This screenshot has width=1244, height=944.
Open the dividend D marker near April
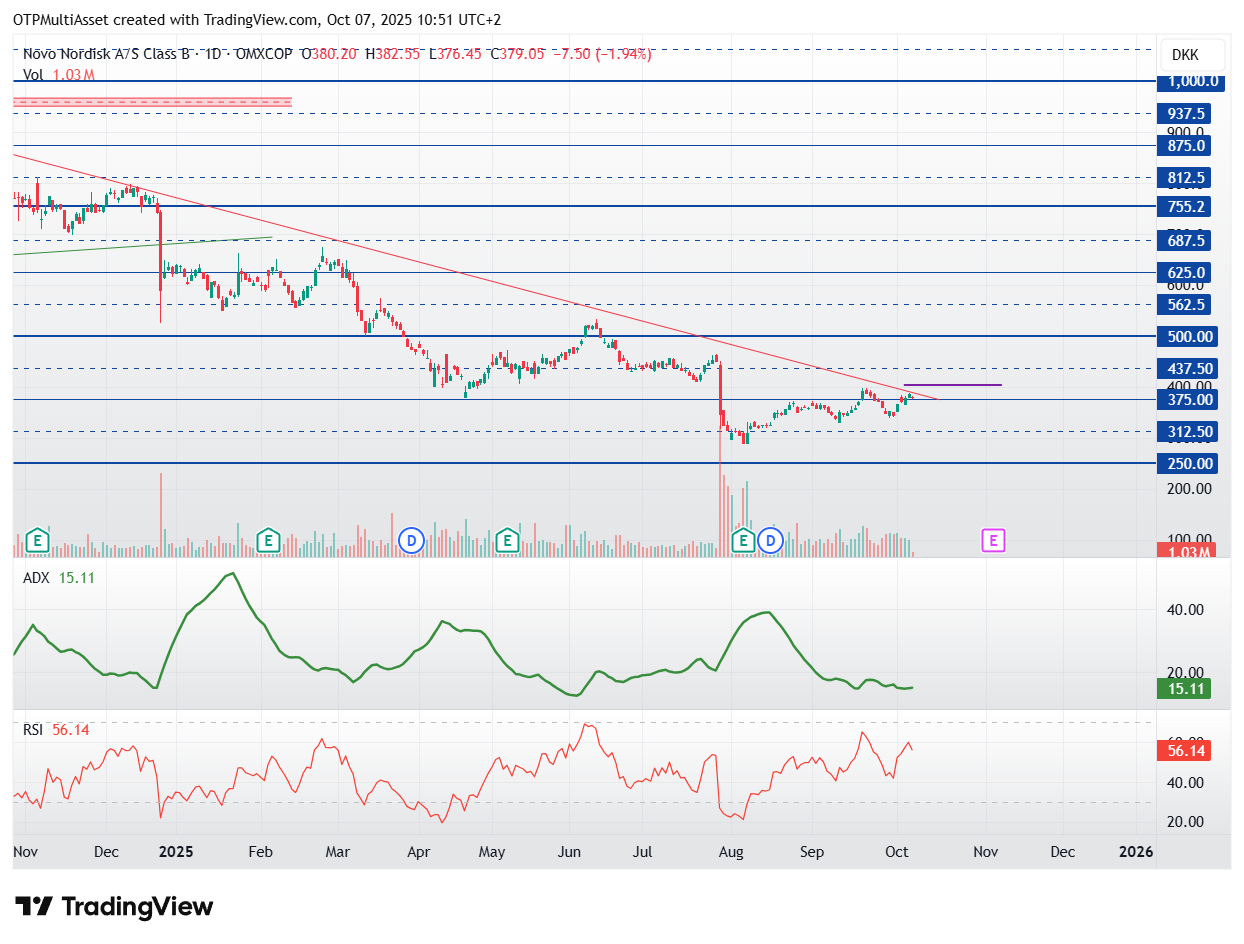pos(411,541)
